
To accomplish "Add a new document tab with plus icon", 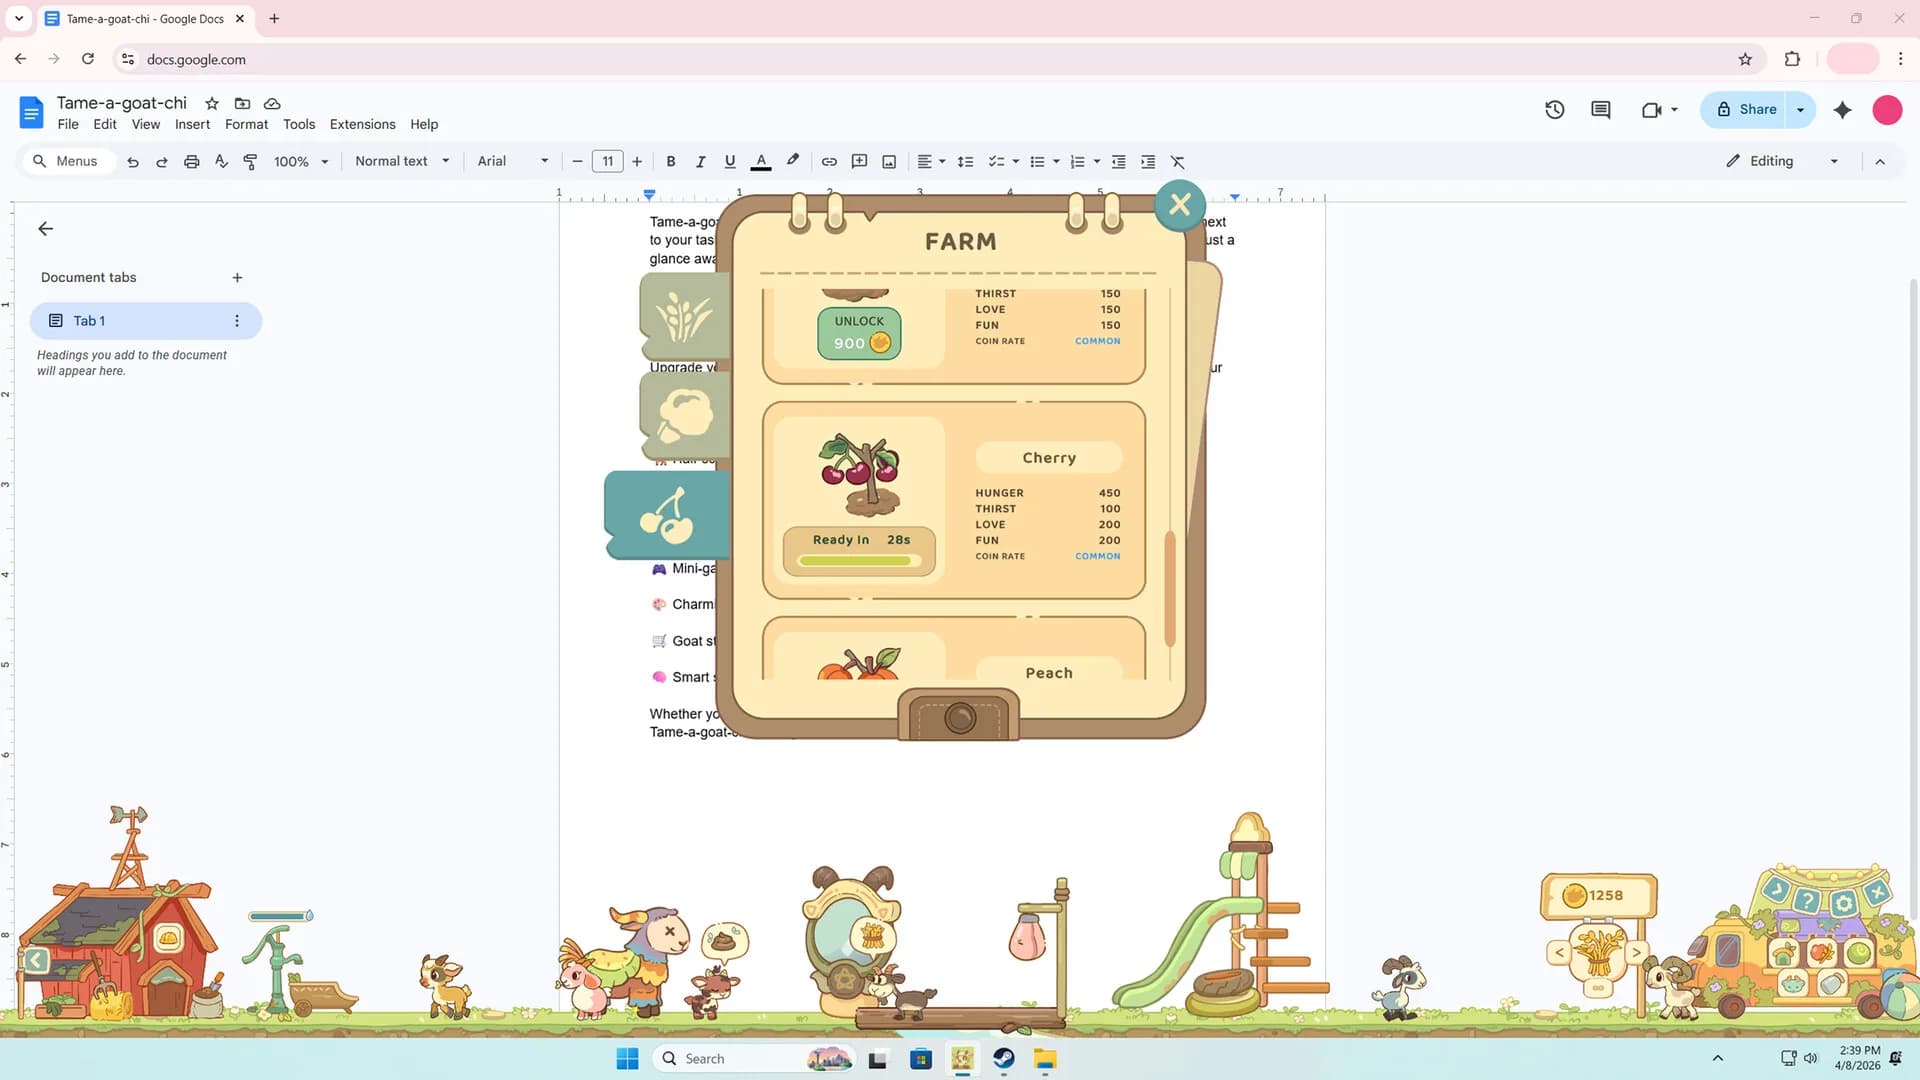I will click(237, 278).
